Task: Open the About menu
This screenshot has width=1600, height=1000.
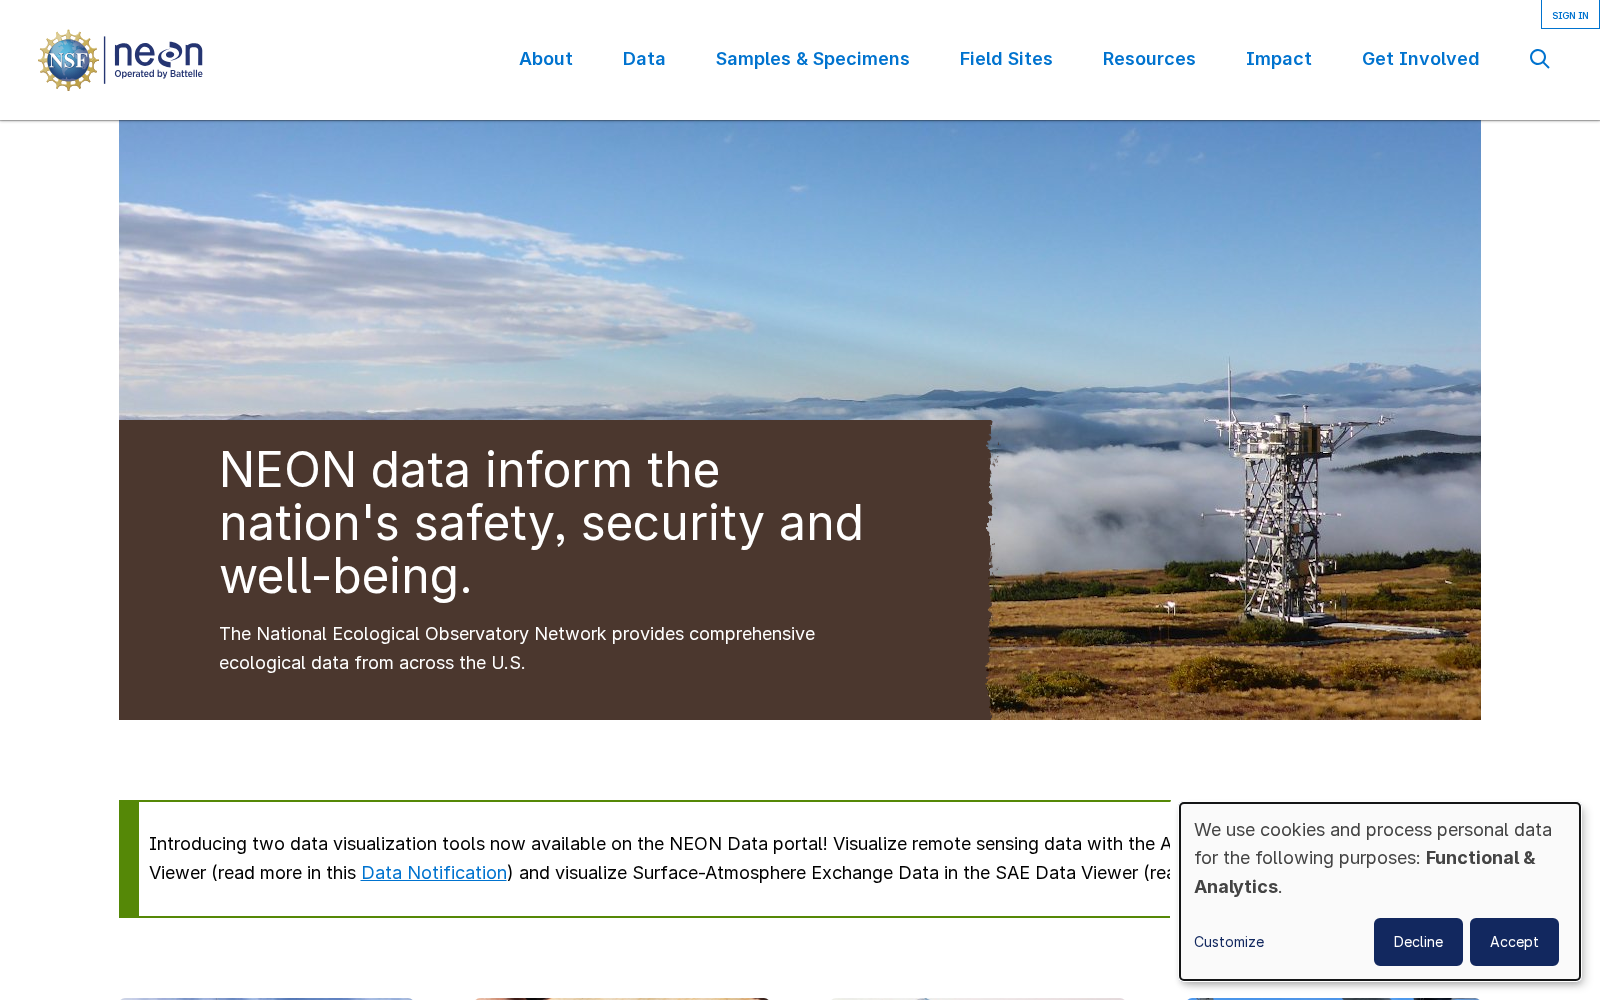Action: [546, 59]
